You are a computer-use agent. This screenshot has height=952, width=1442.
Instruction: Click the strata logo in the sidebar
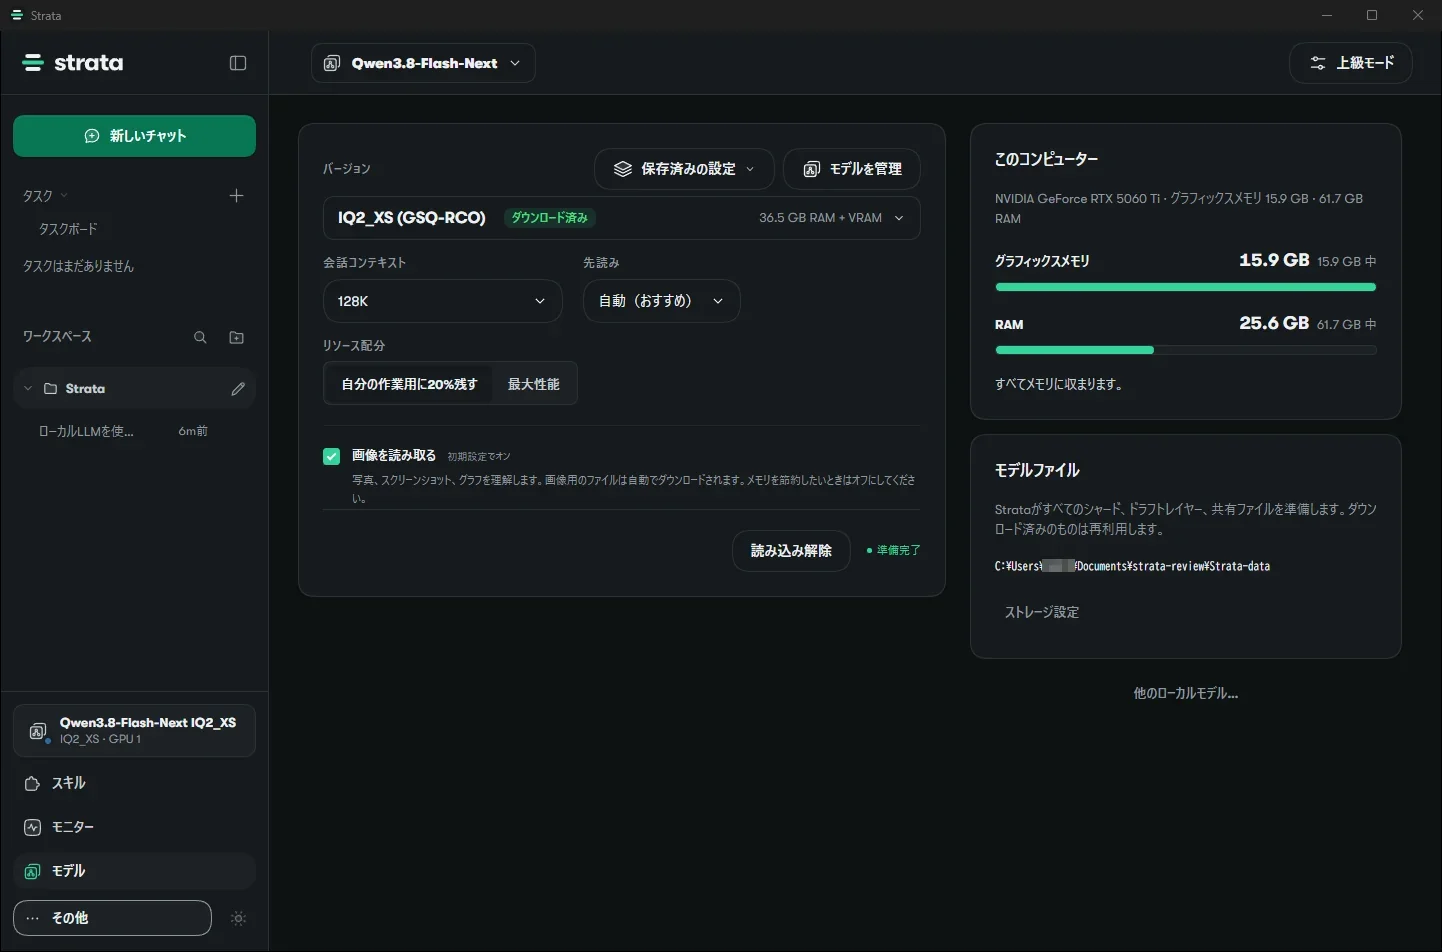73,63
